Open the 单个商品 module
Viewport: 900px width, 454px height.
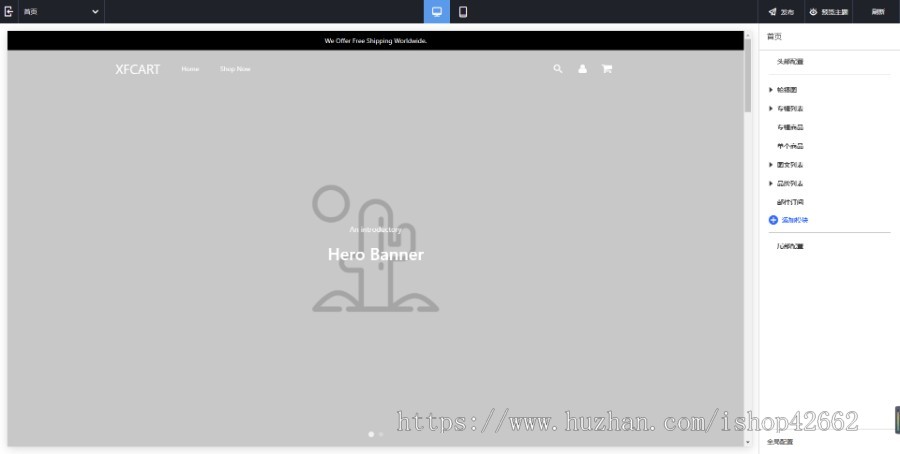[x=790, y=146]
